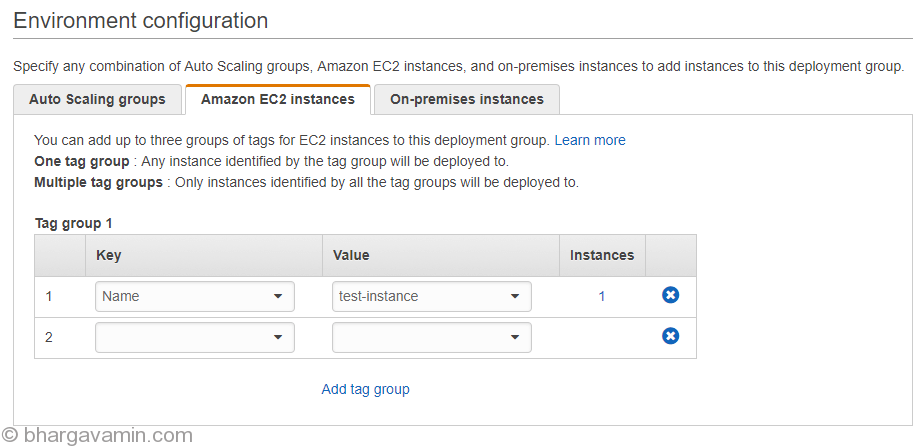Screen dimensions: 921x446
Task: Open the On-premises instances tab
Action: (467, 99)
